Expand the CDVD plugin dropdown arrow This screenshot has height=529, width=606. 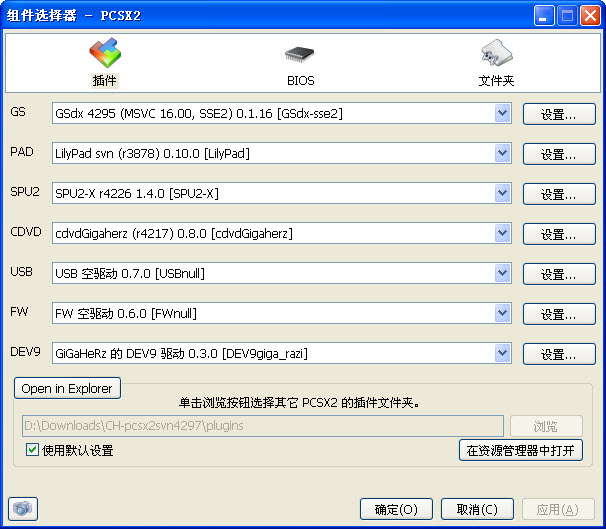(x=502, y=233)
